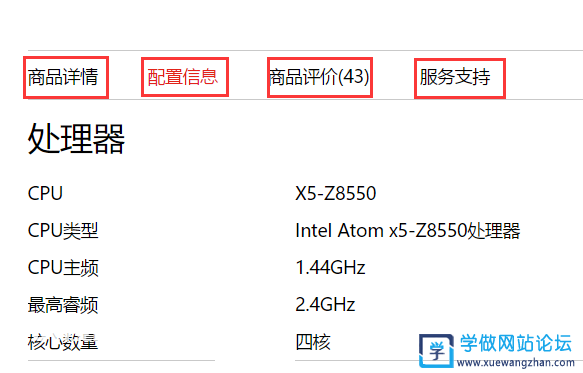Click the 处理器 section heading
Viewport: 583px width, 373px height.
pos(76,139)
